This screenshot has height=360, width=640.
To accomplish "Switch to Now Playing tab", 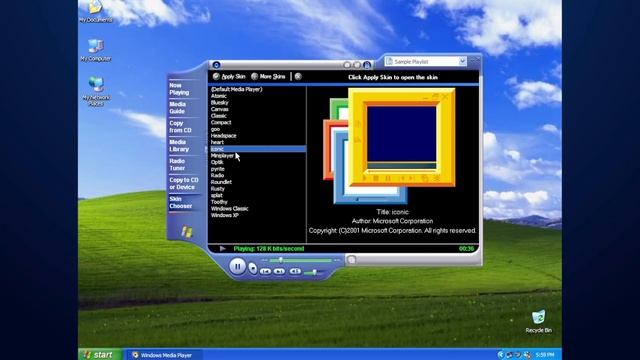I will (x=180, y=89).
